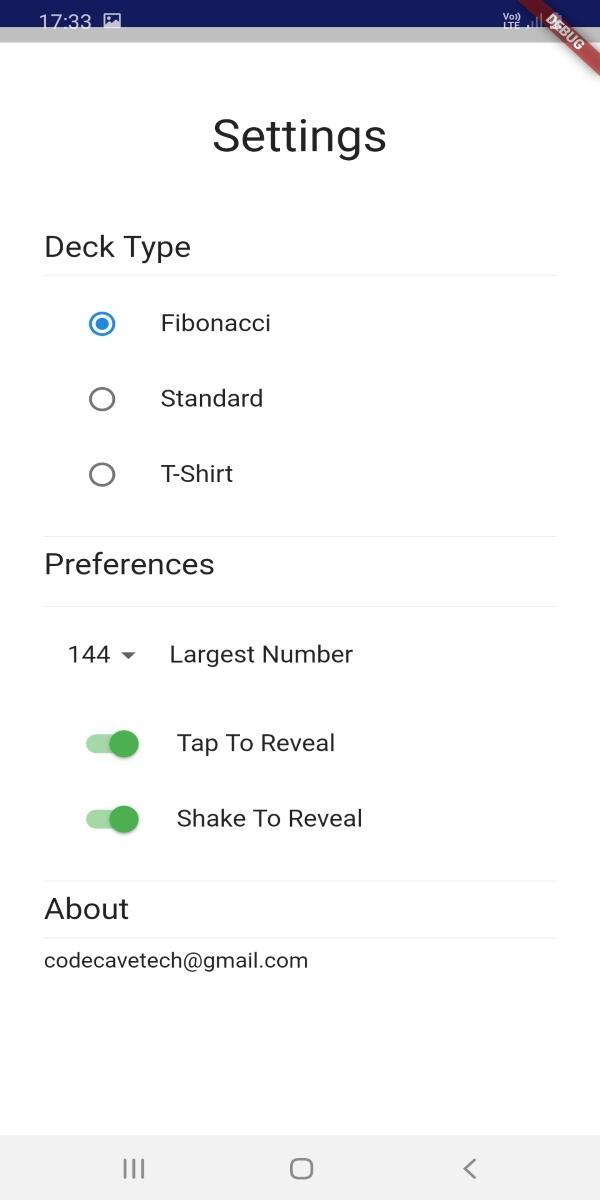Tap the Android back navigation icon

pyautogui.click(x=469, y=1168)
